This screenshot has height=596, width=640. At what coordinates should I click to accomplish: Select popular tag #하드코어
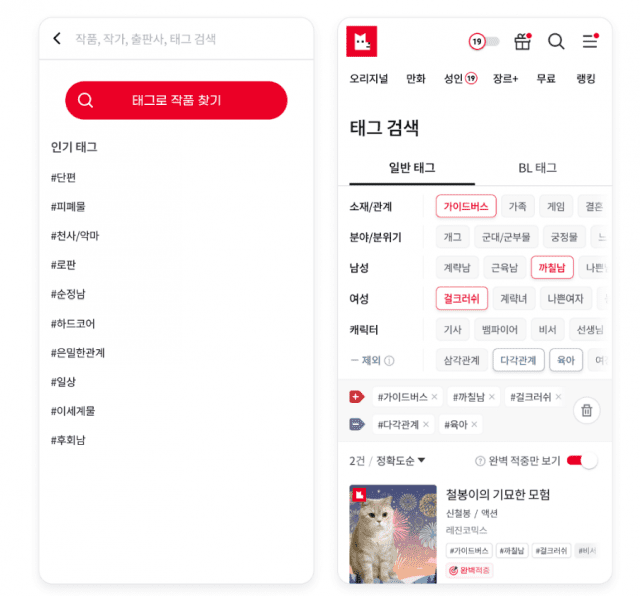click(x=73, y=324)
